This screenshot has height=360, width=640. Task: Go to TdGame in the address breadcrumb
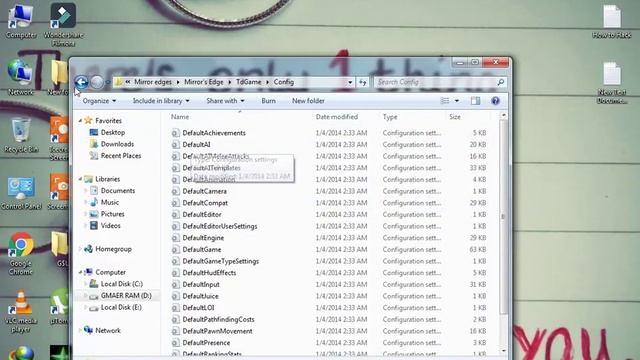coord(248,82)
